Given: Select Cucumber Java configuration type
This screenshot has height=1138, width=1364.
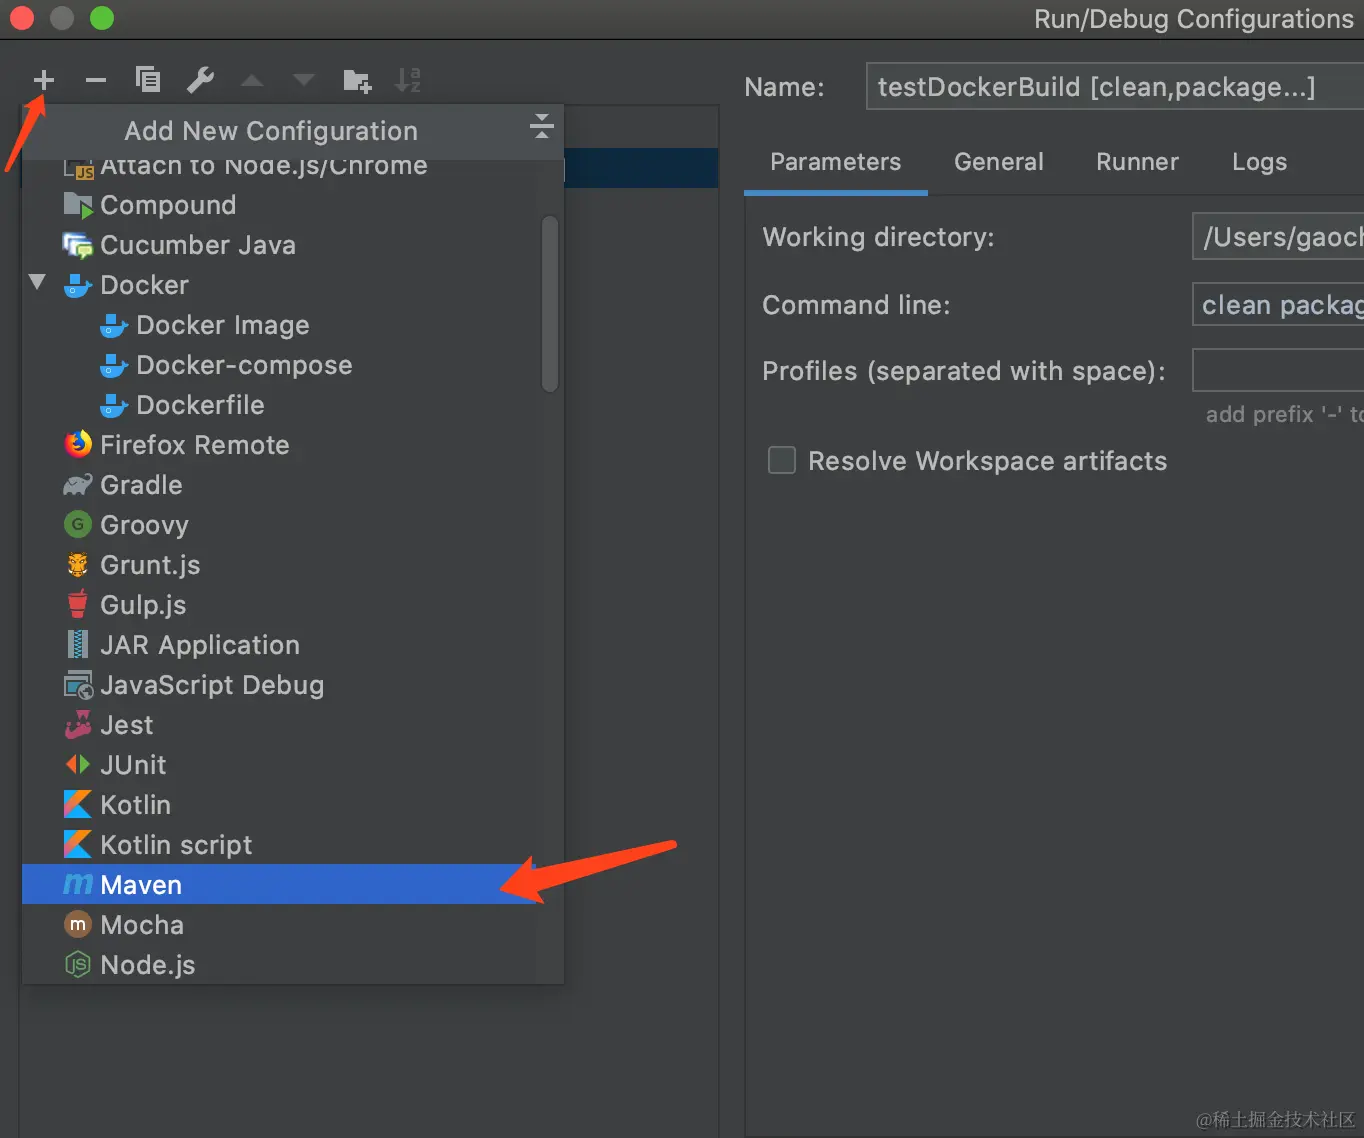Looking at the screenshot, I should (293, 245).
